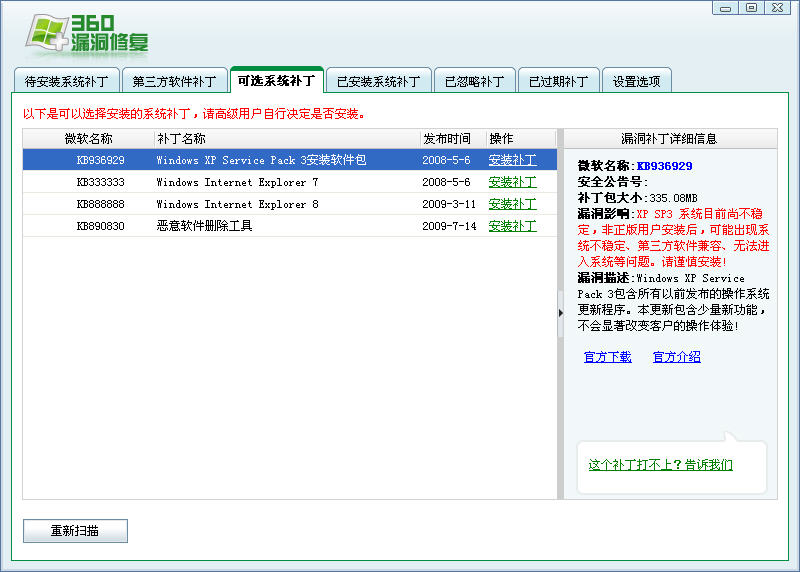The height and width of the screenshot is (572, 800).
Task: Click the 漏洞补丁详细信息 panel header
Action: [669, 139]
